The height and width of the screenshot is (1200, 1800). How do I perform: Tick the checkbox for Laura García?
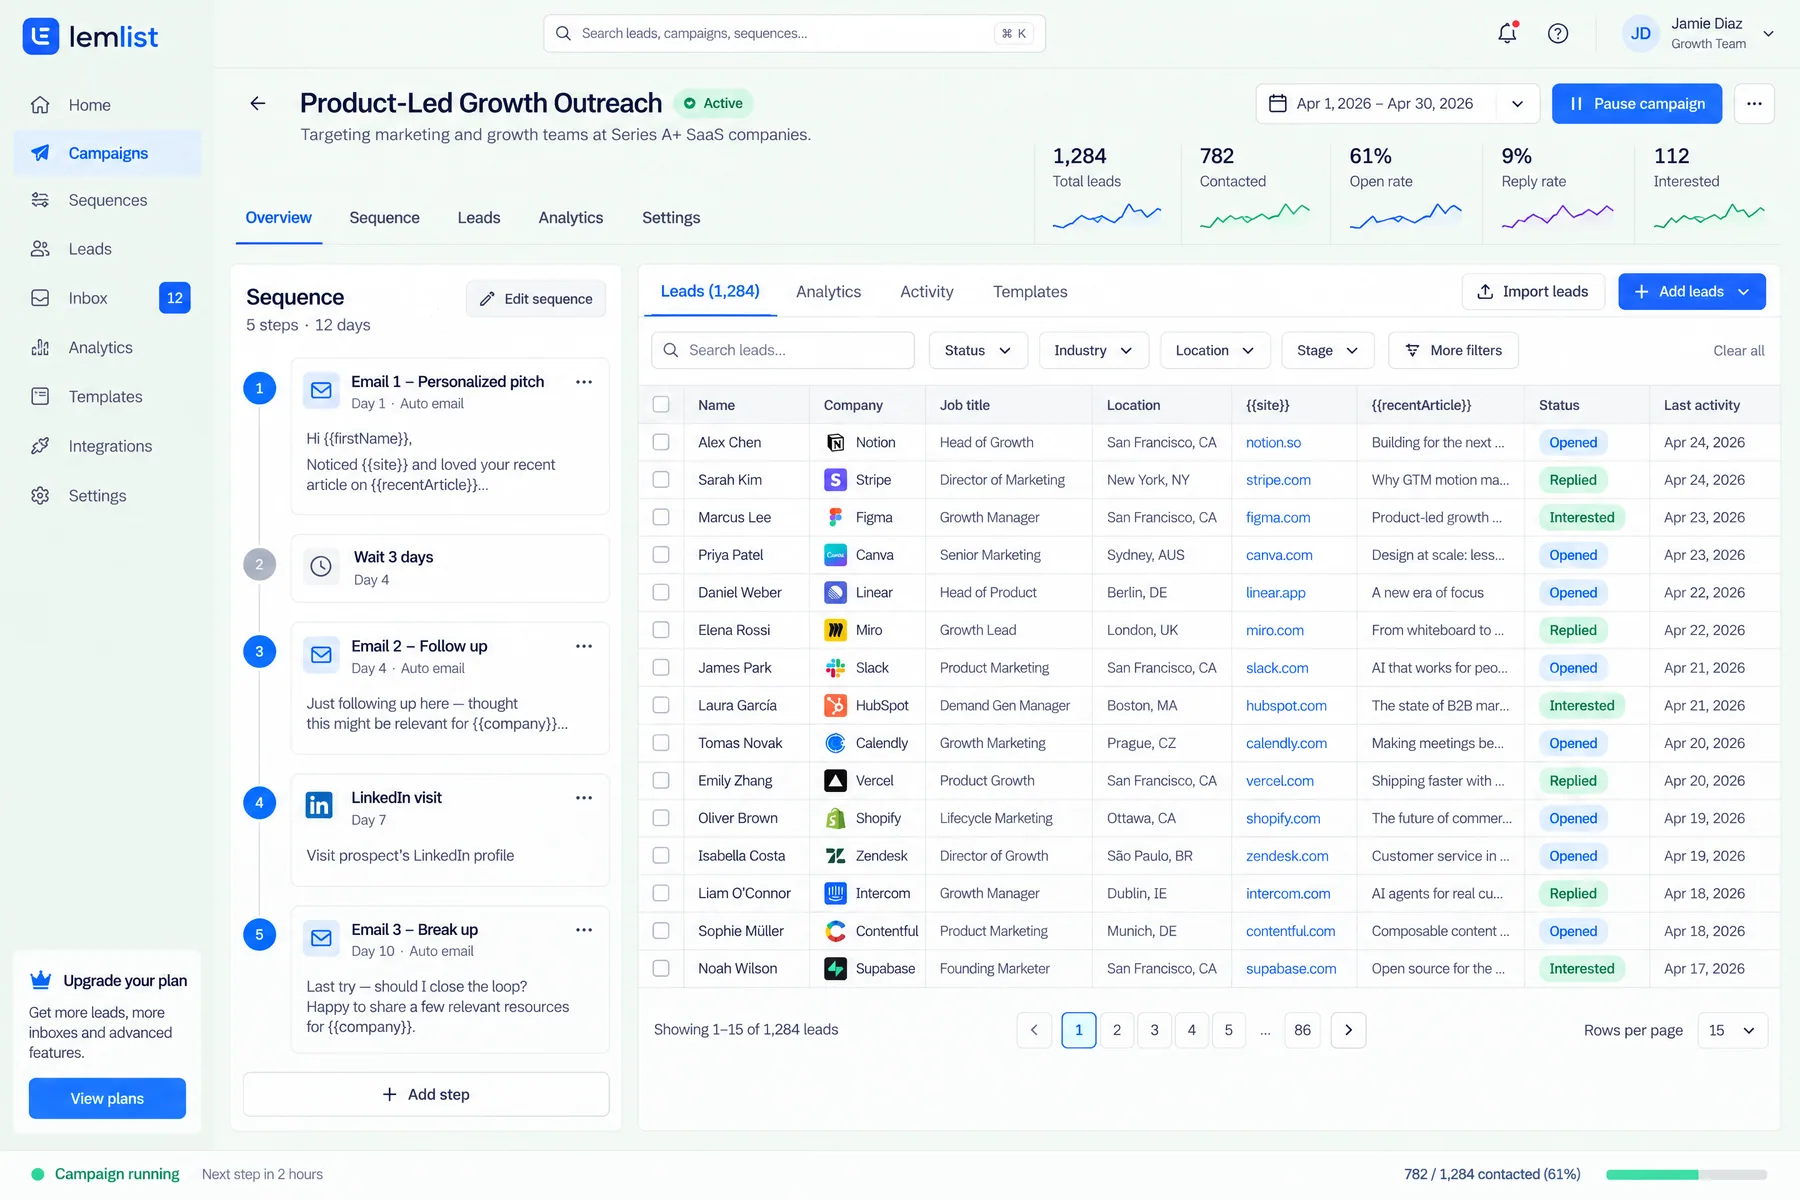[x=661, y=705]
